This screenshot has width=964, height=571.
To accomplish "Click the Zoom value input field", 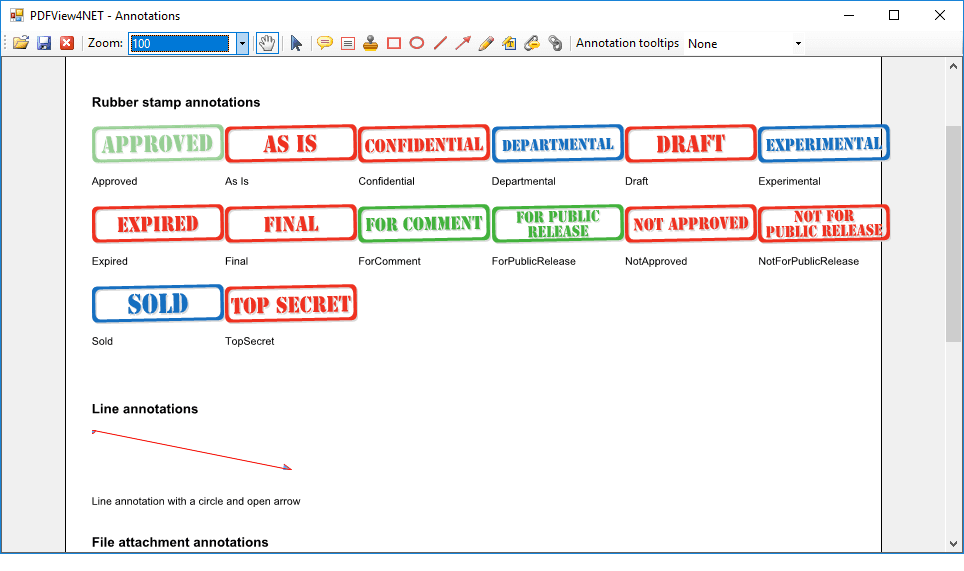I will [182, 44].
